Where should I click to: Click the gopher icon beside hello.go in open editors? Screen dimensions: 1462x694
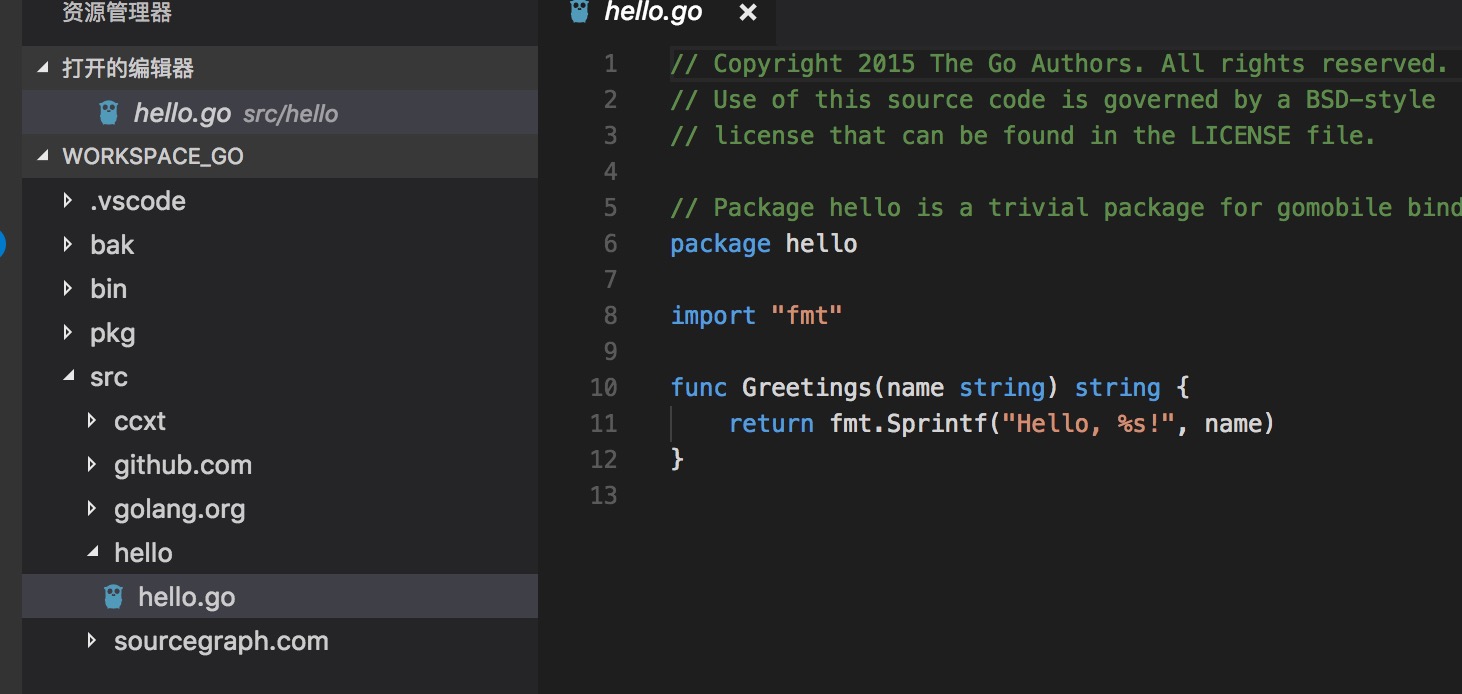pyautogui.click(x=109, y=113)
